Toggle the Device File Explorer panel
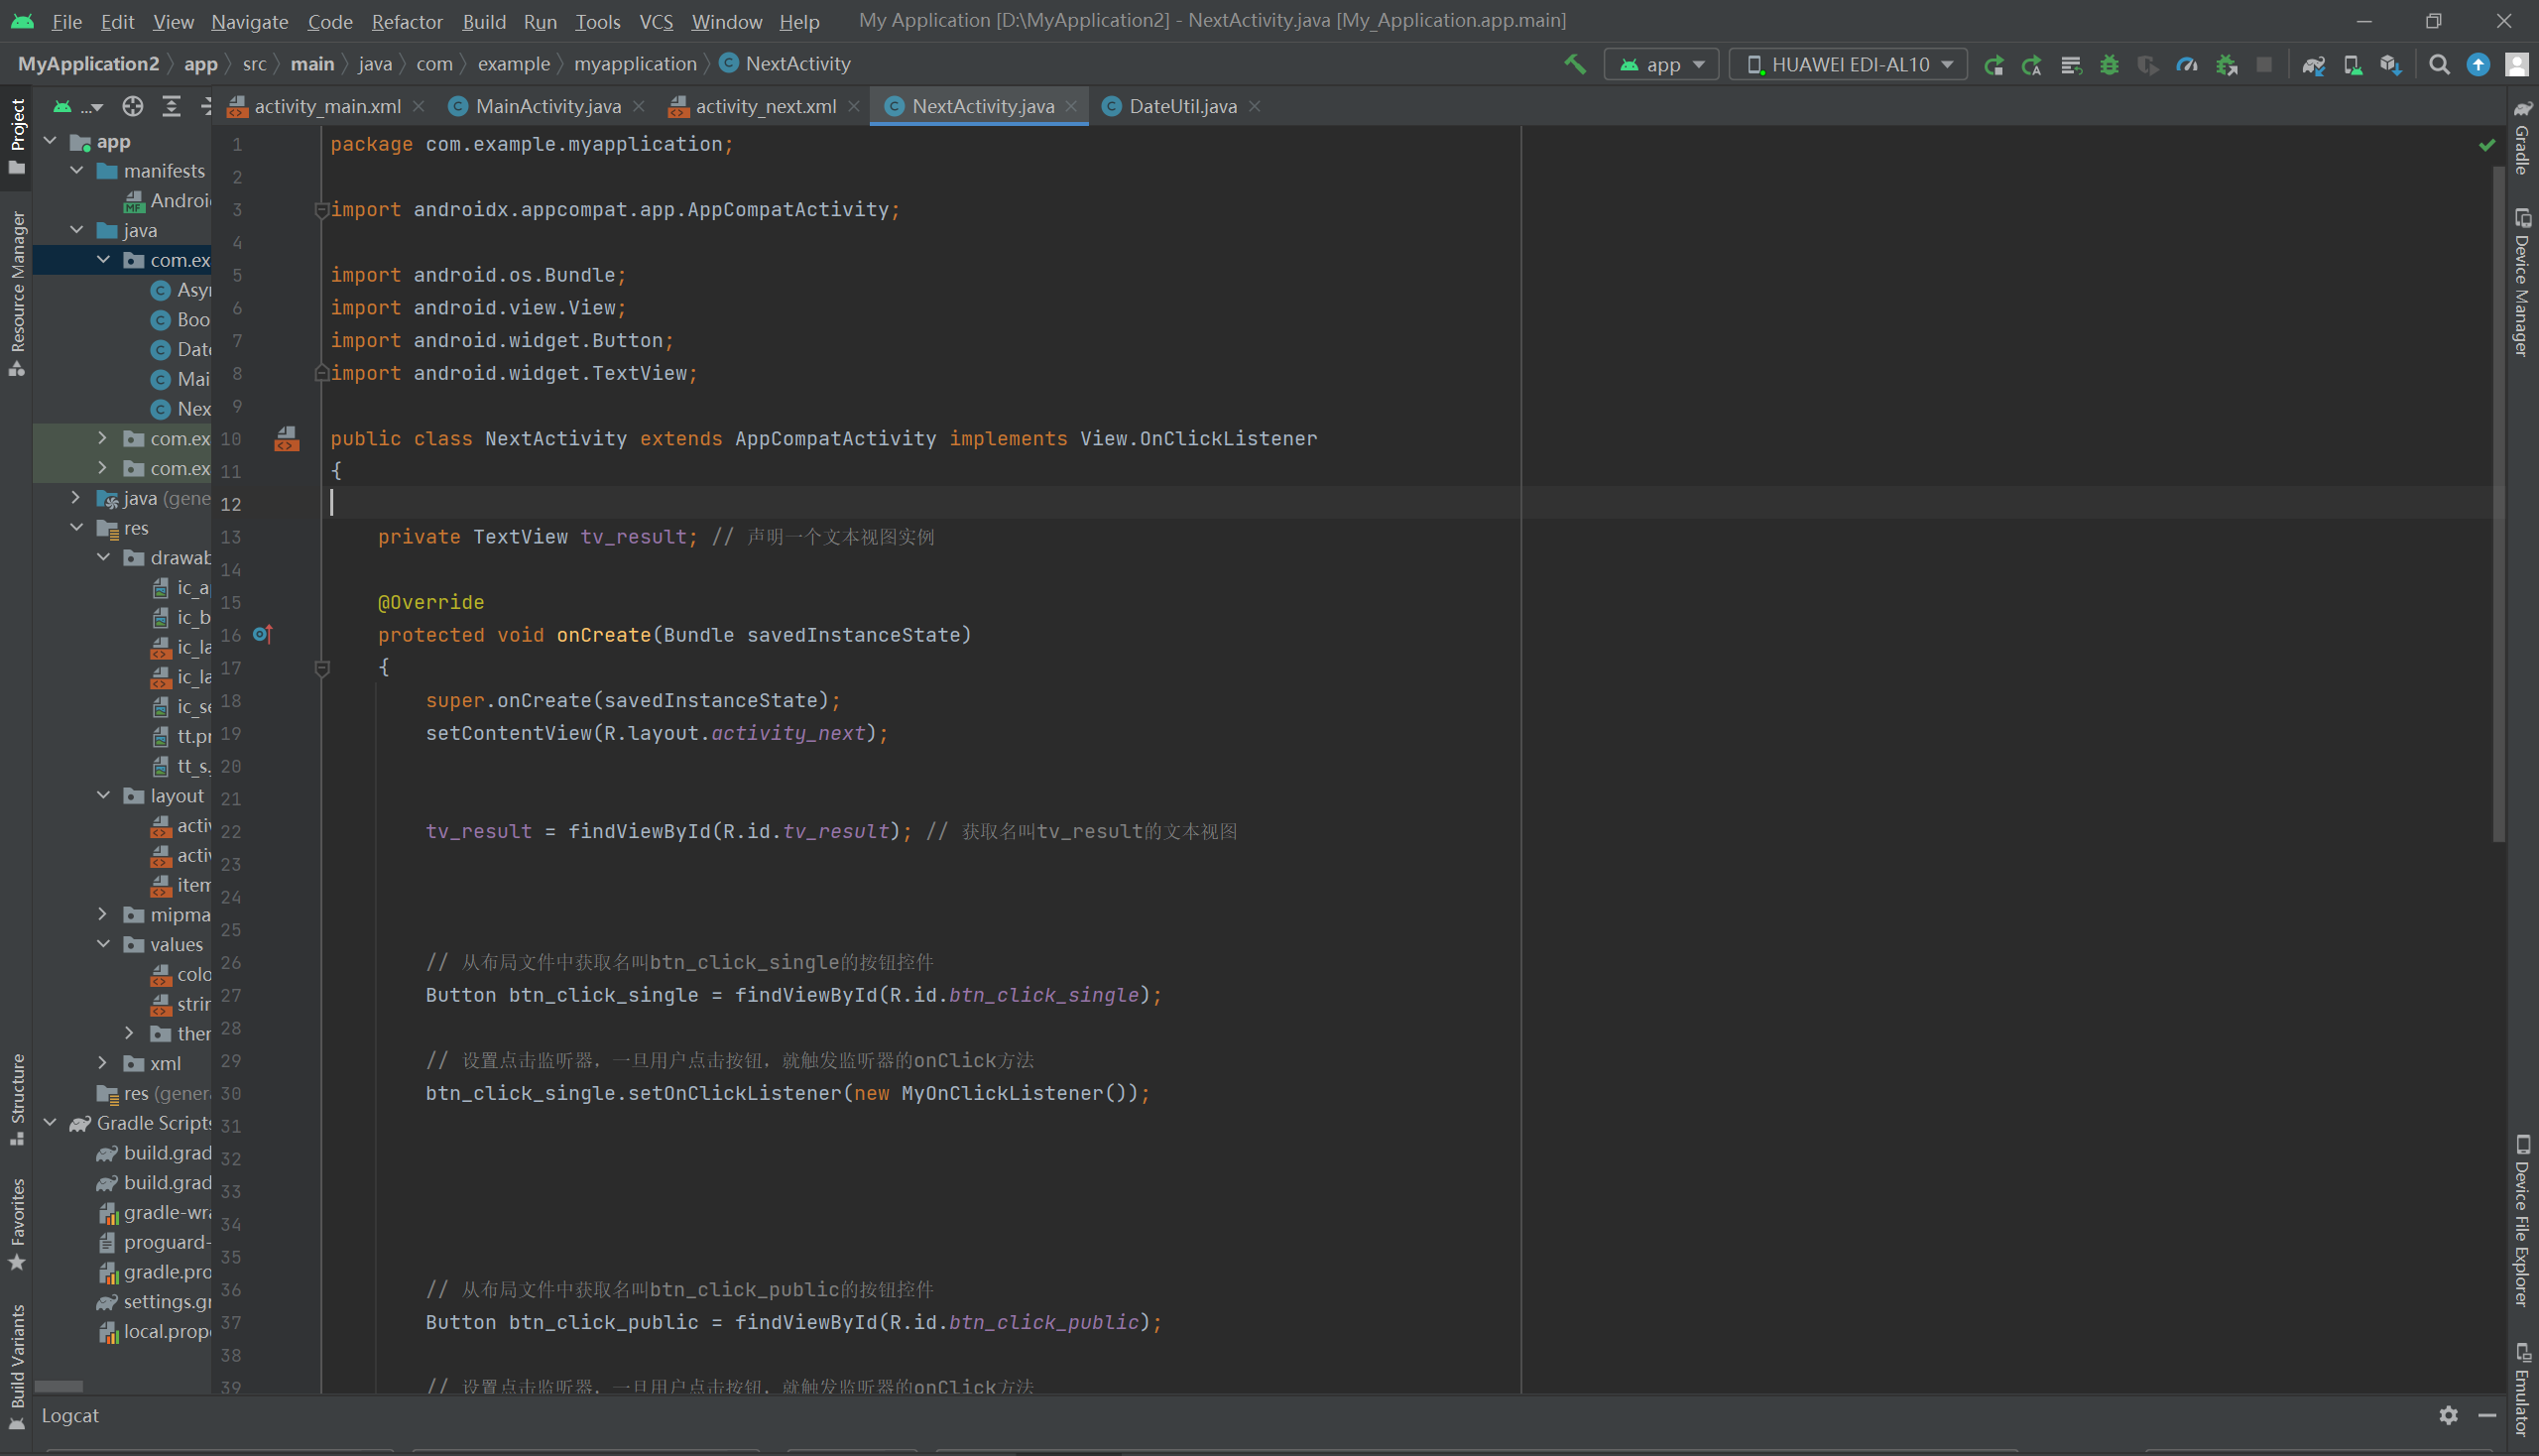2539x1456 pixels. click(2522, 1222)
